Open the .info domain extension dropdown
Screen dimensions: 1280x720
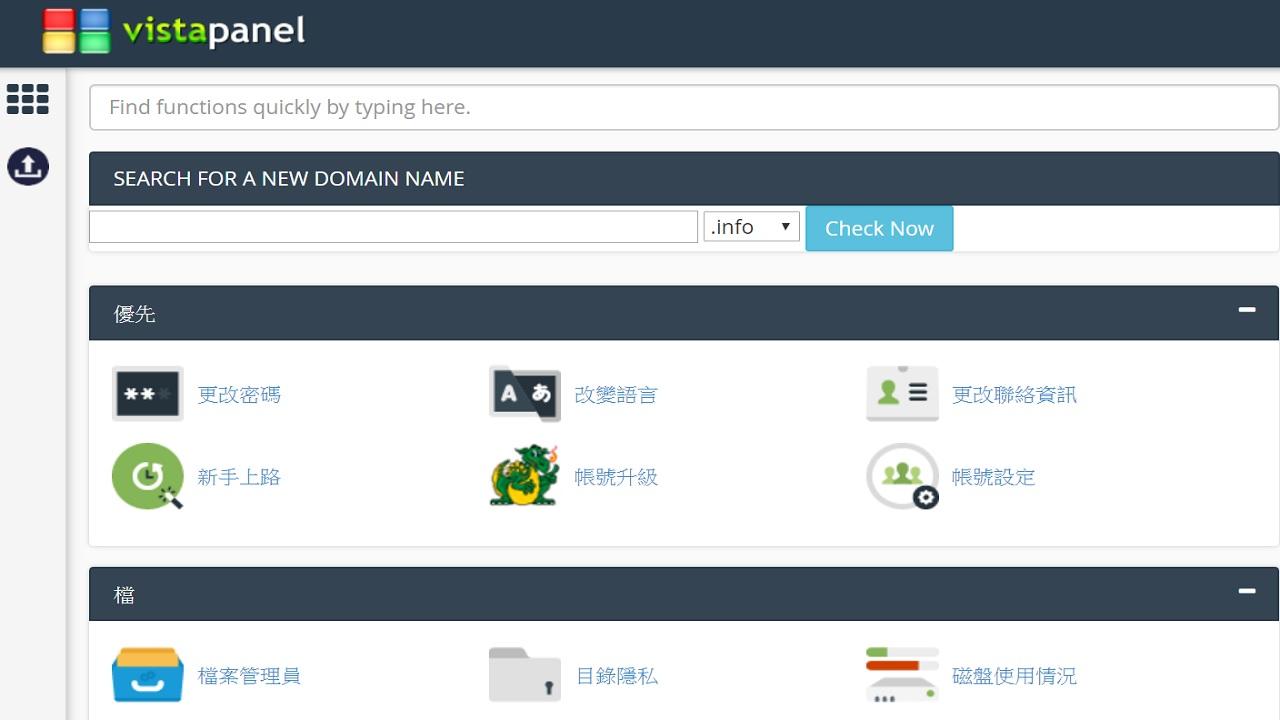751,227
